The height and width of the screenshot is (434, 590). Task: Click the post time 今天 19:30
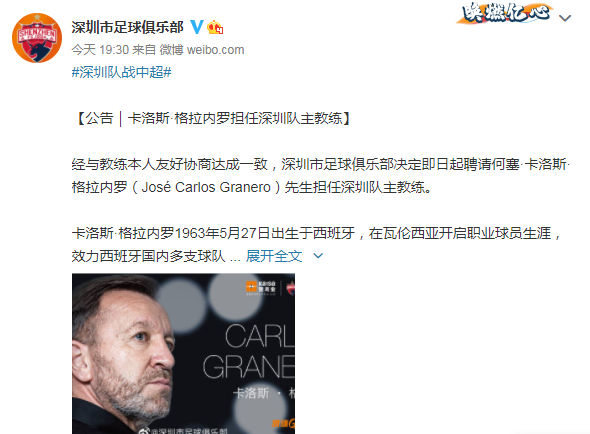(100, 50)
